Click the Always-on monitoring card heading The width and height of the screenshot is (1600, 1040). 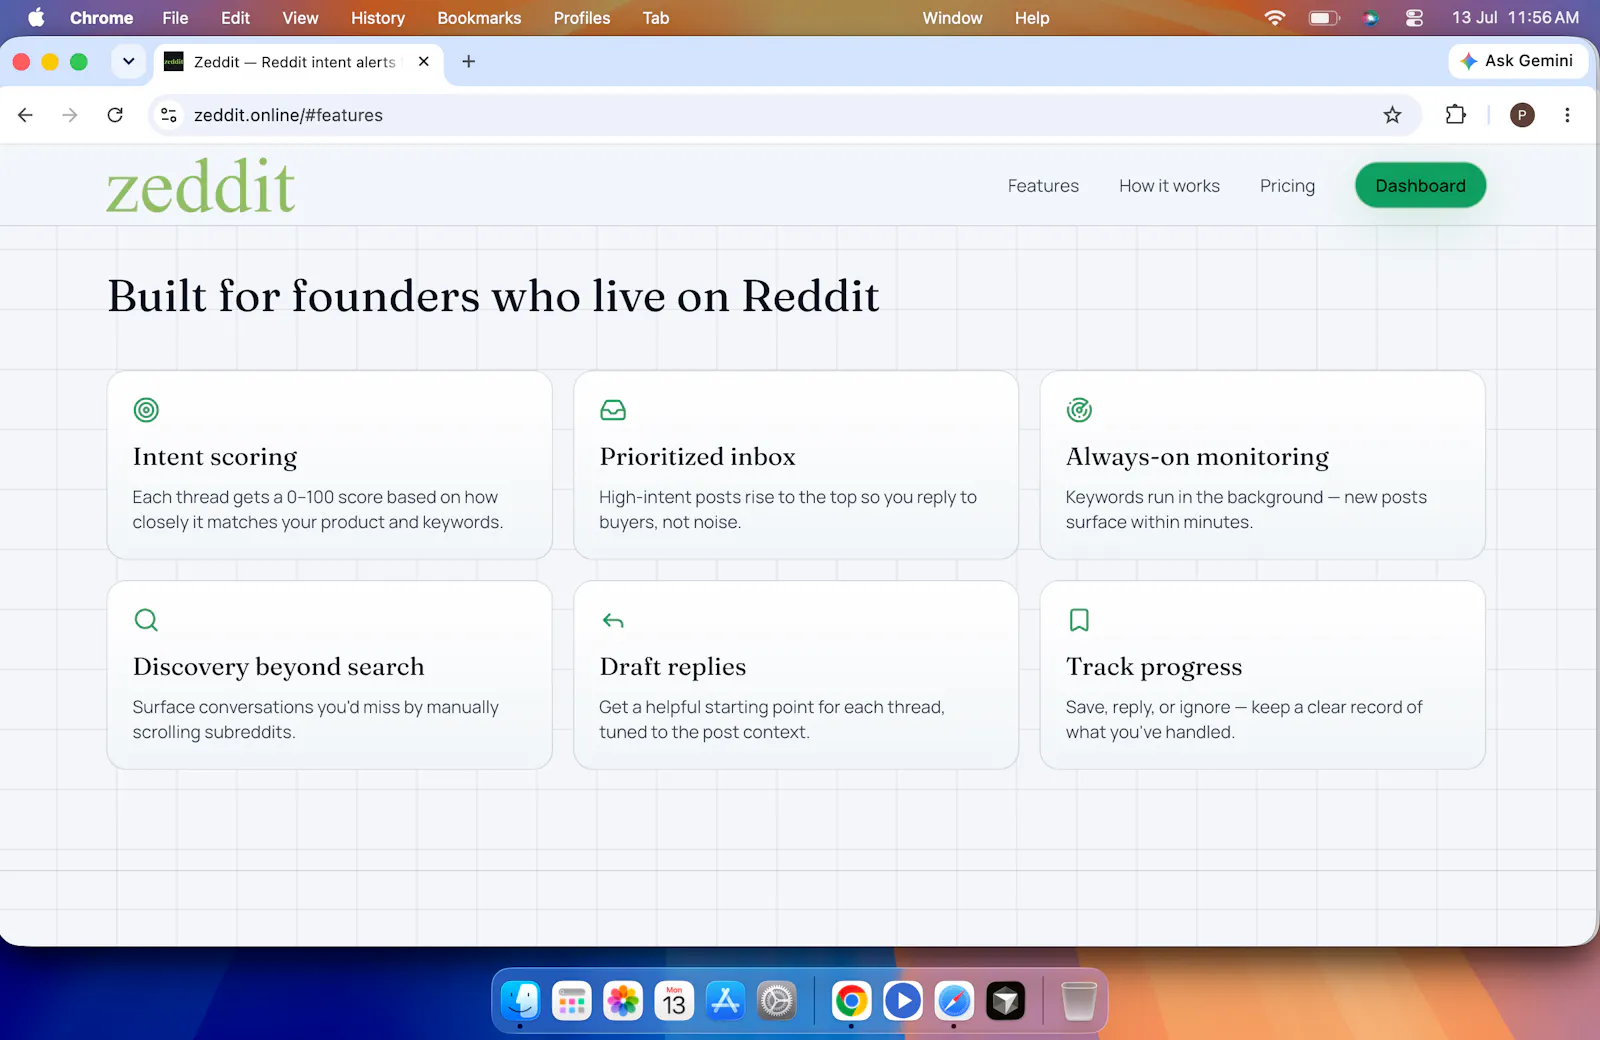tap(1197, 457)
